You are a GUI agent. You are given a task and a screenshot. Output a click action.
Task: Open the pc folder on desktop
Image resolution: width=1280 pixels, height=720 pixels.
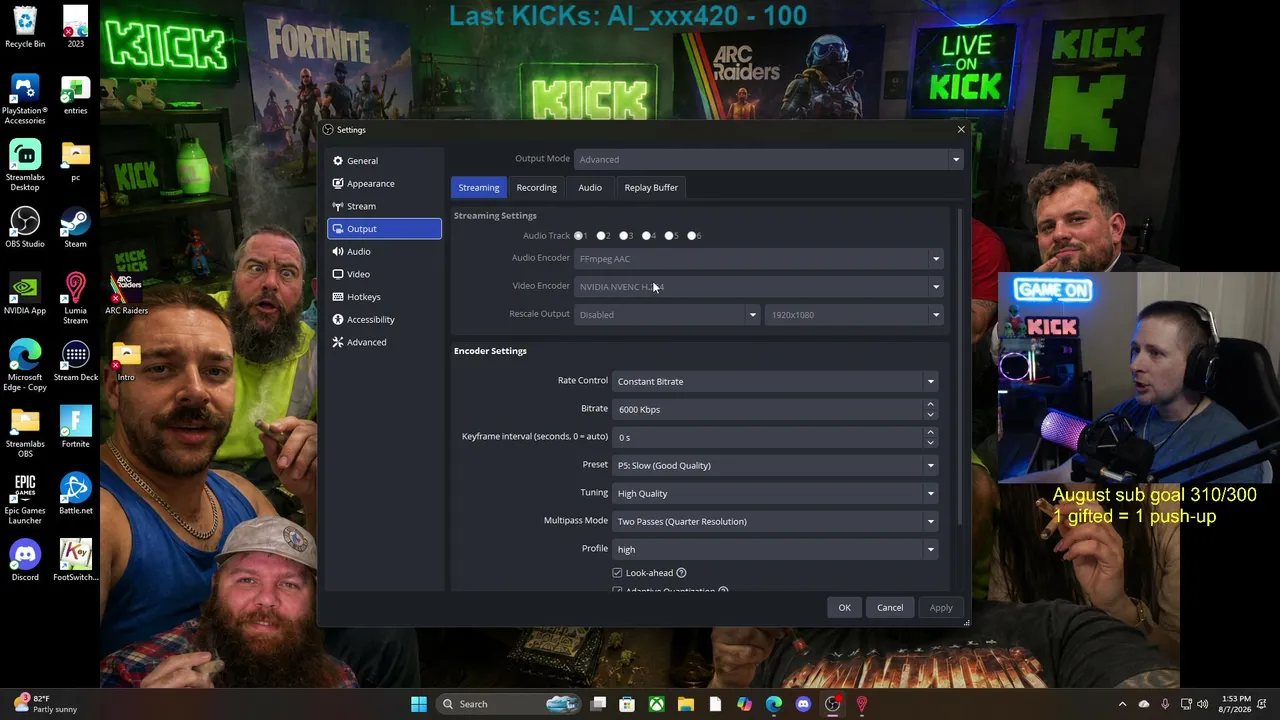click(75, 160)
